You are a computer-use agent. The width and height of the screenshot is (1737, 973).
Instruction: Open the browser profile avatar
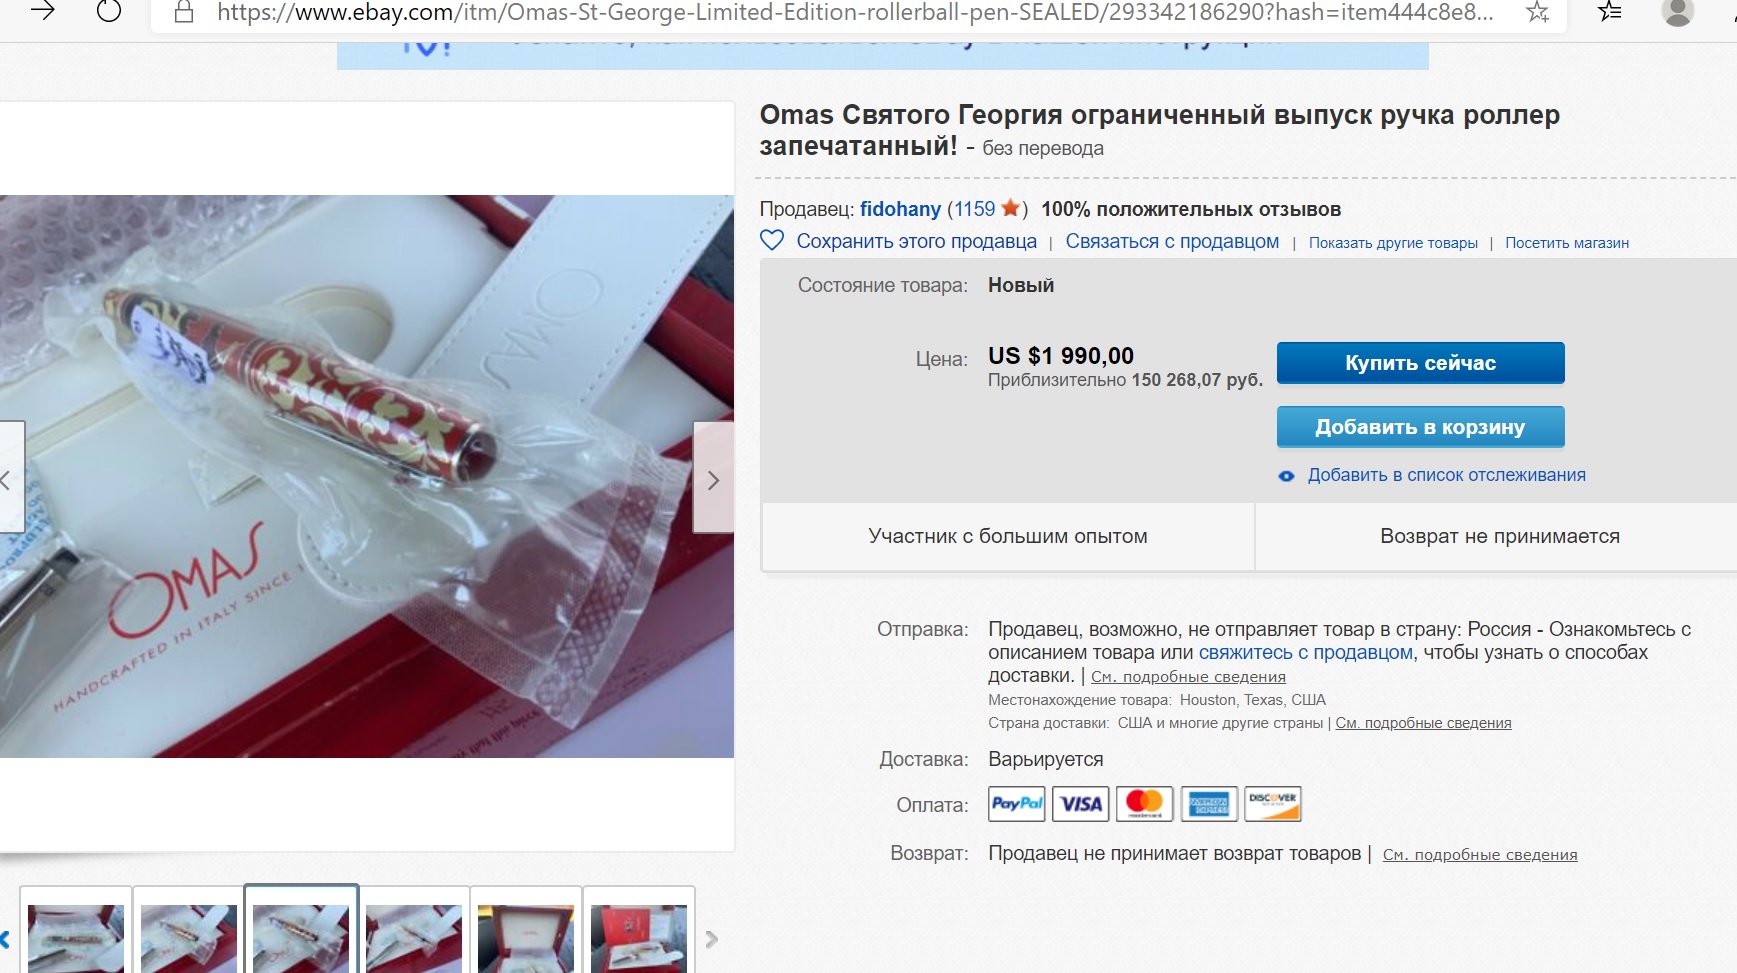click(1677, 12)
